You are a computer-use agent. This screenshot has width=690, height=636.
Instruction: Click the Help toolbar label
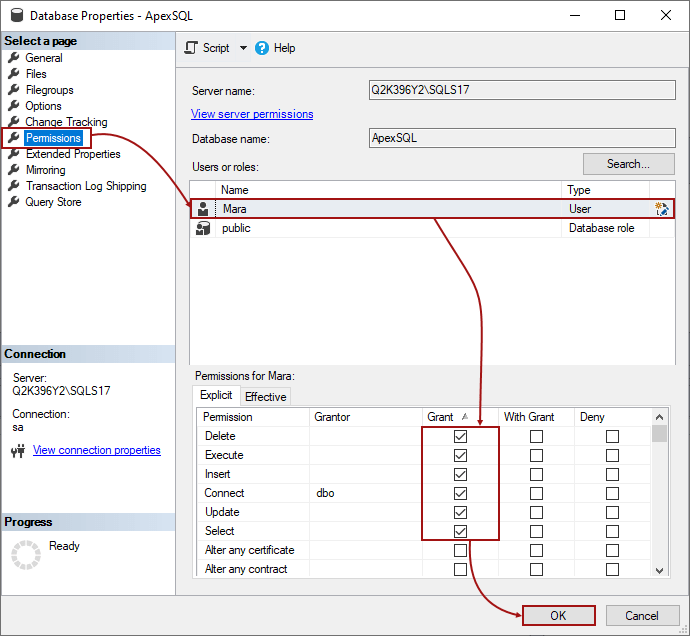(x=284, y=48)
